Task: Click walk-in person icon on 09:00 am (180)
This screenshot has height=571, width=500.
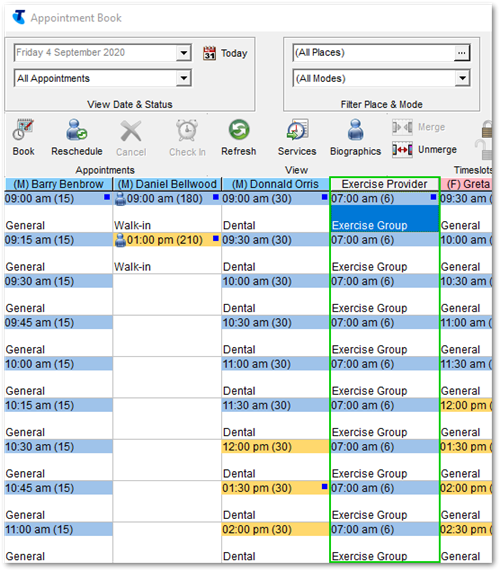Action: (120, 199)
